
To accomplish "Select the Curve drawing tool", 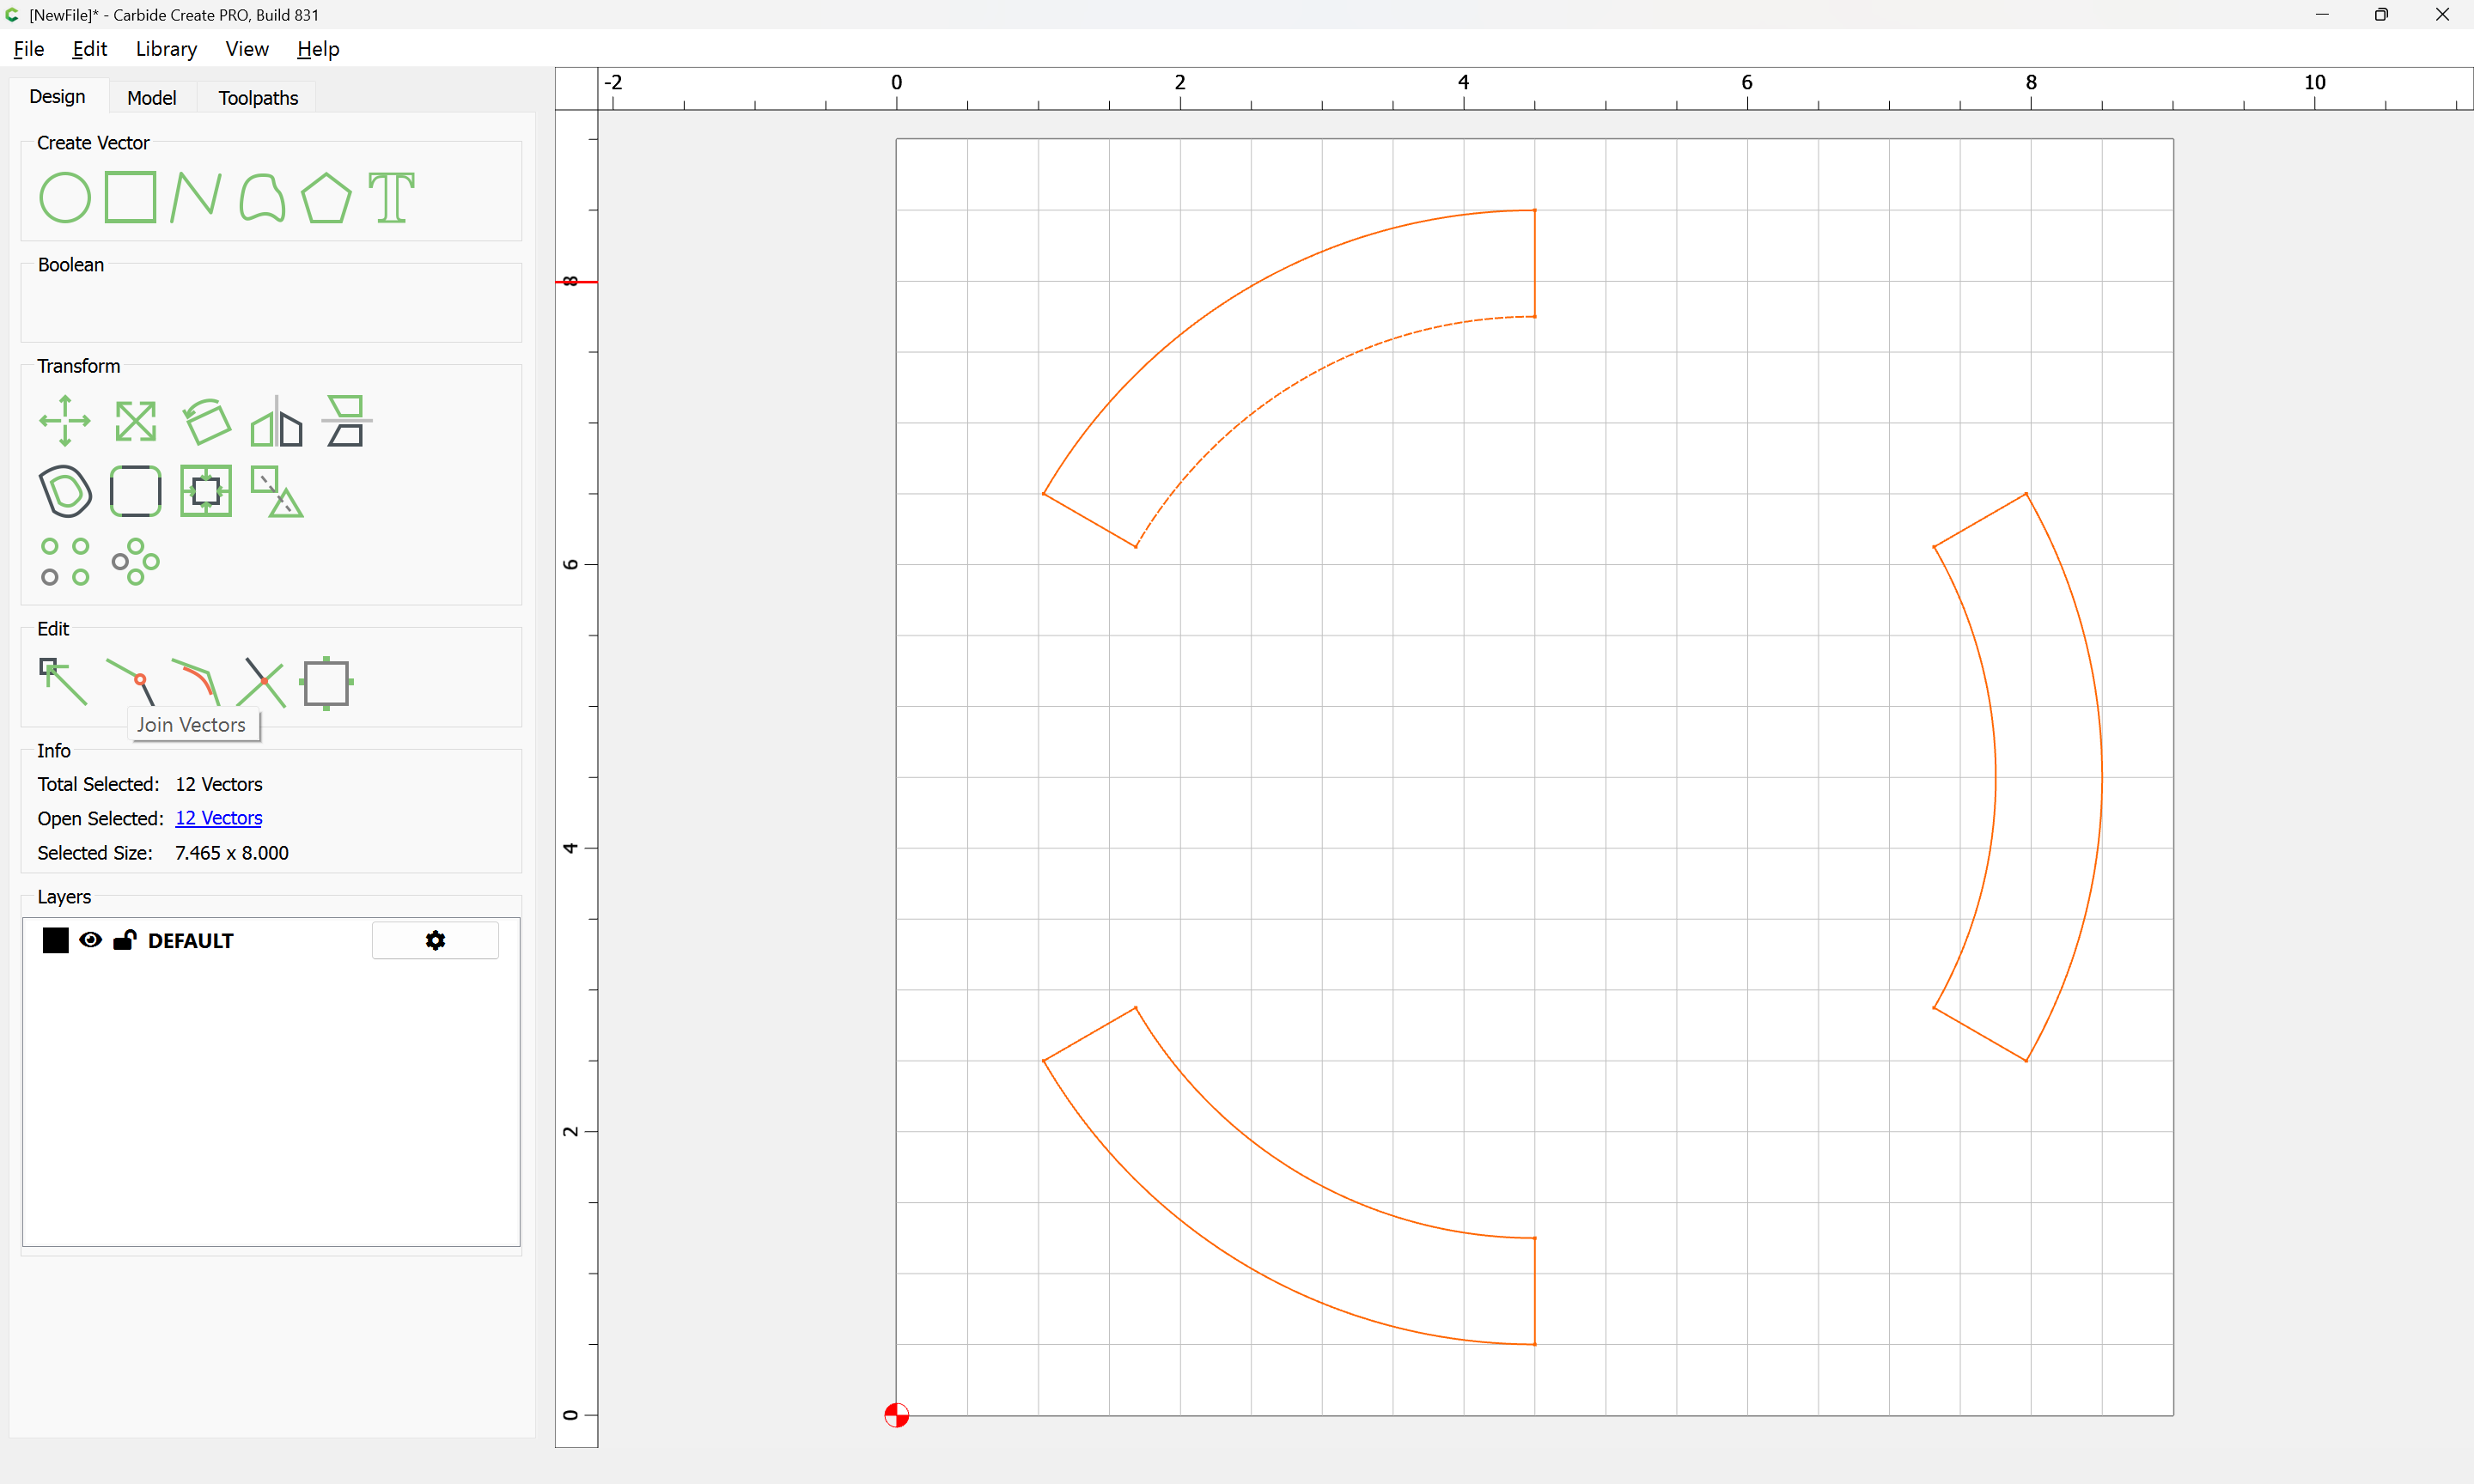I will pos(262,197).
